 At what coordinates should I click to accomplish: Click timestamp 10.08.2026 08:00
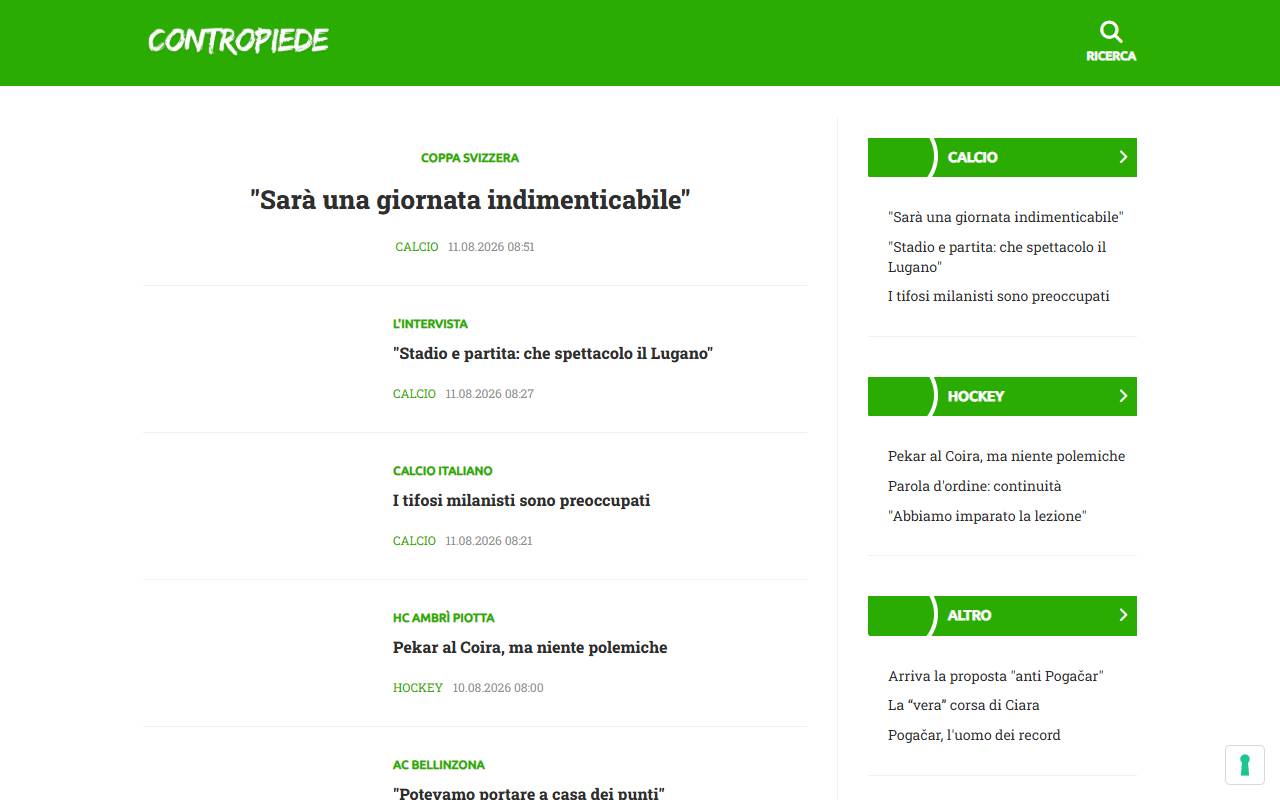pyautogui.click(x=498, y=688)
